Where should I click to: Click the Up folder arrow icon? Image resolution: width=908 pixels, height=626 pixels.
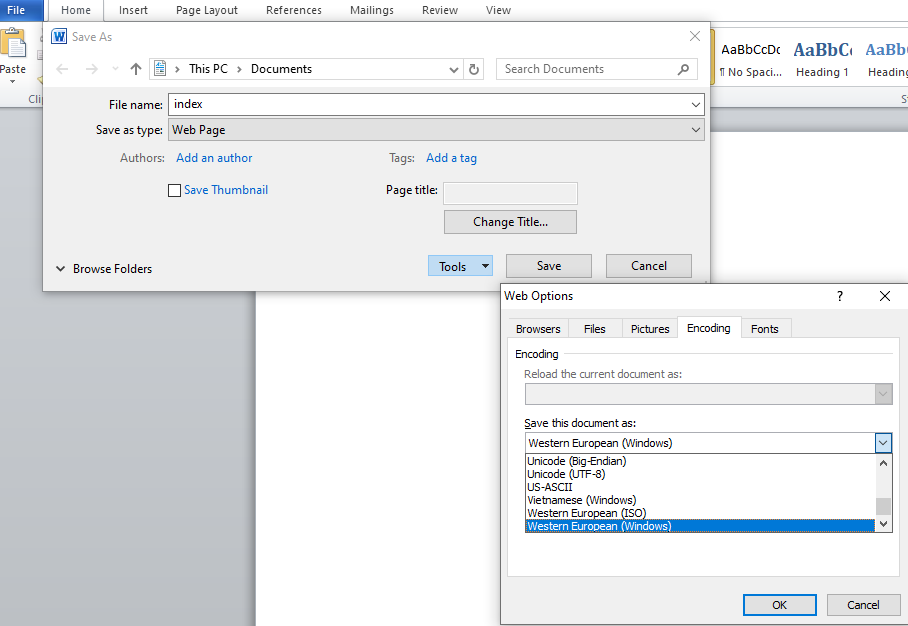[x=136, y=69]
